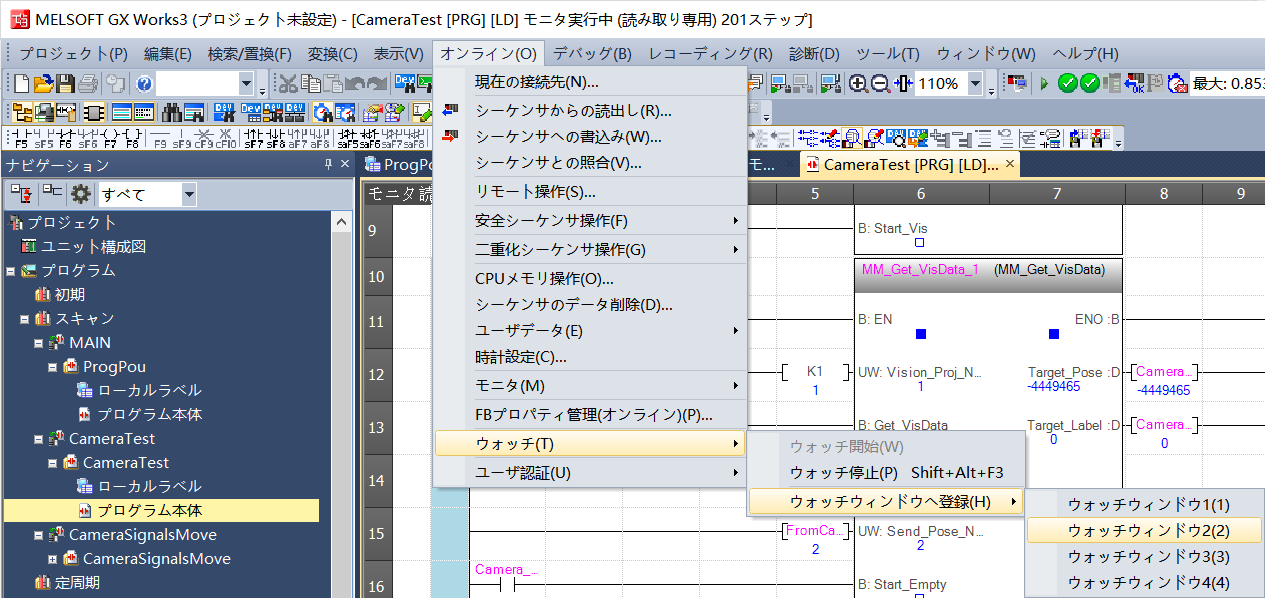This screenshot has height=598, width=1265.
Task: Open the すべて filter dropdown
Action: click(x=189, y=194)
